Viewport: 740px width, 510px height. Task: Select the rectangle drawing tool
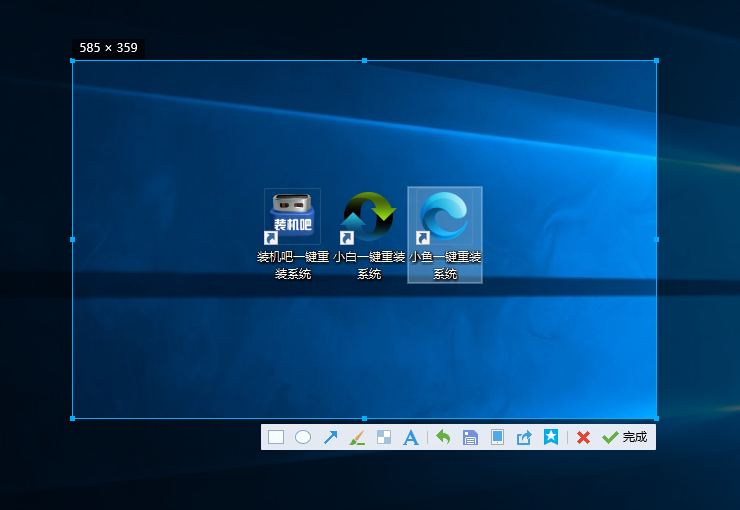coord(276,437)
